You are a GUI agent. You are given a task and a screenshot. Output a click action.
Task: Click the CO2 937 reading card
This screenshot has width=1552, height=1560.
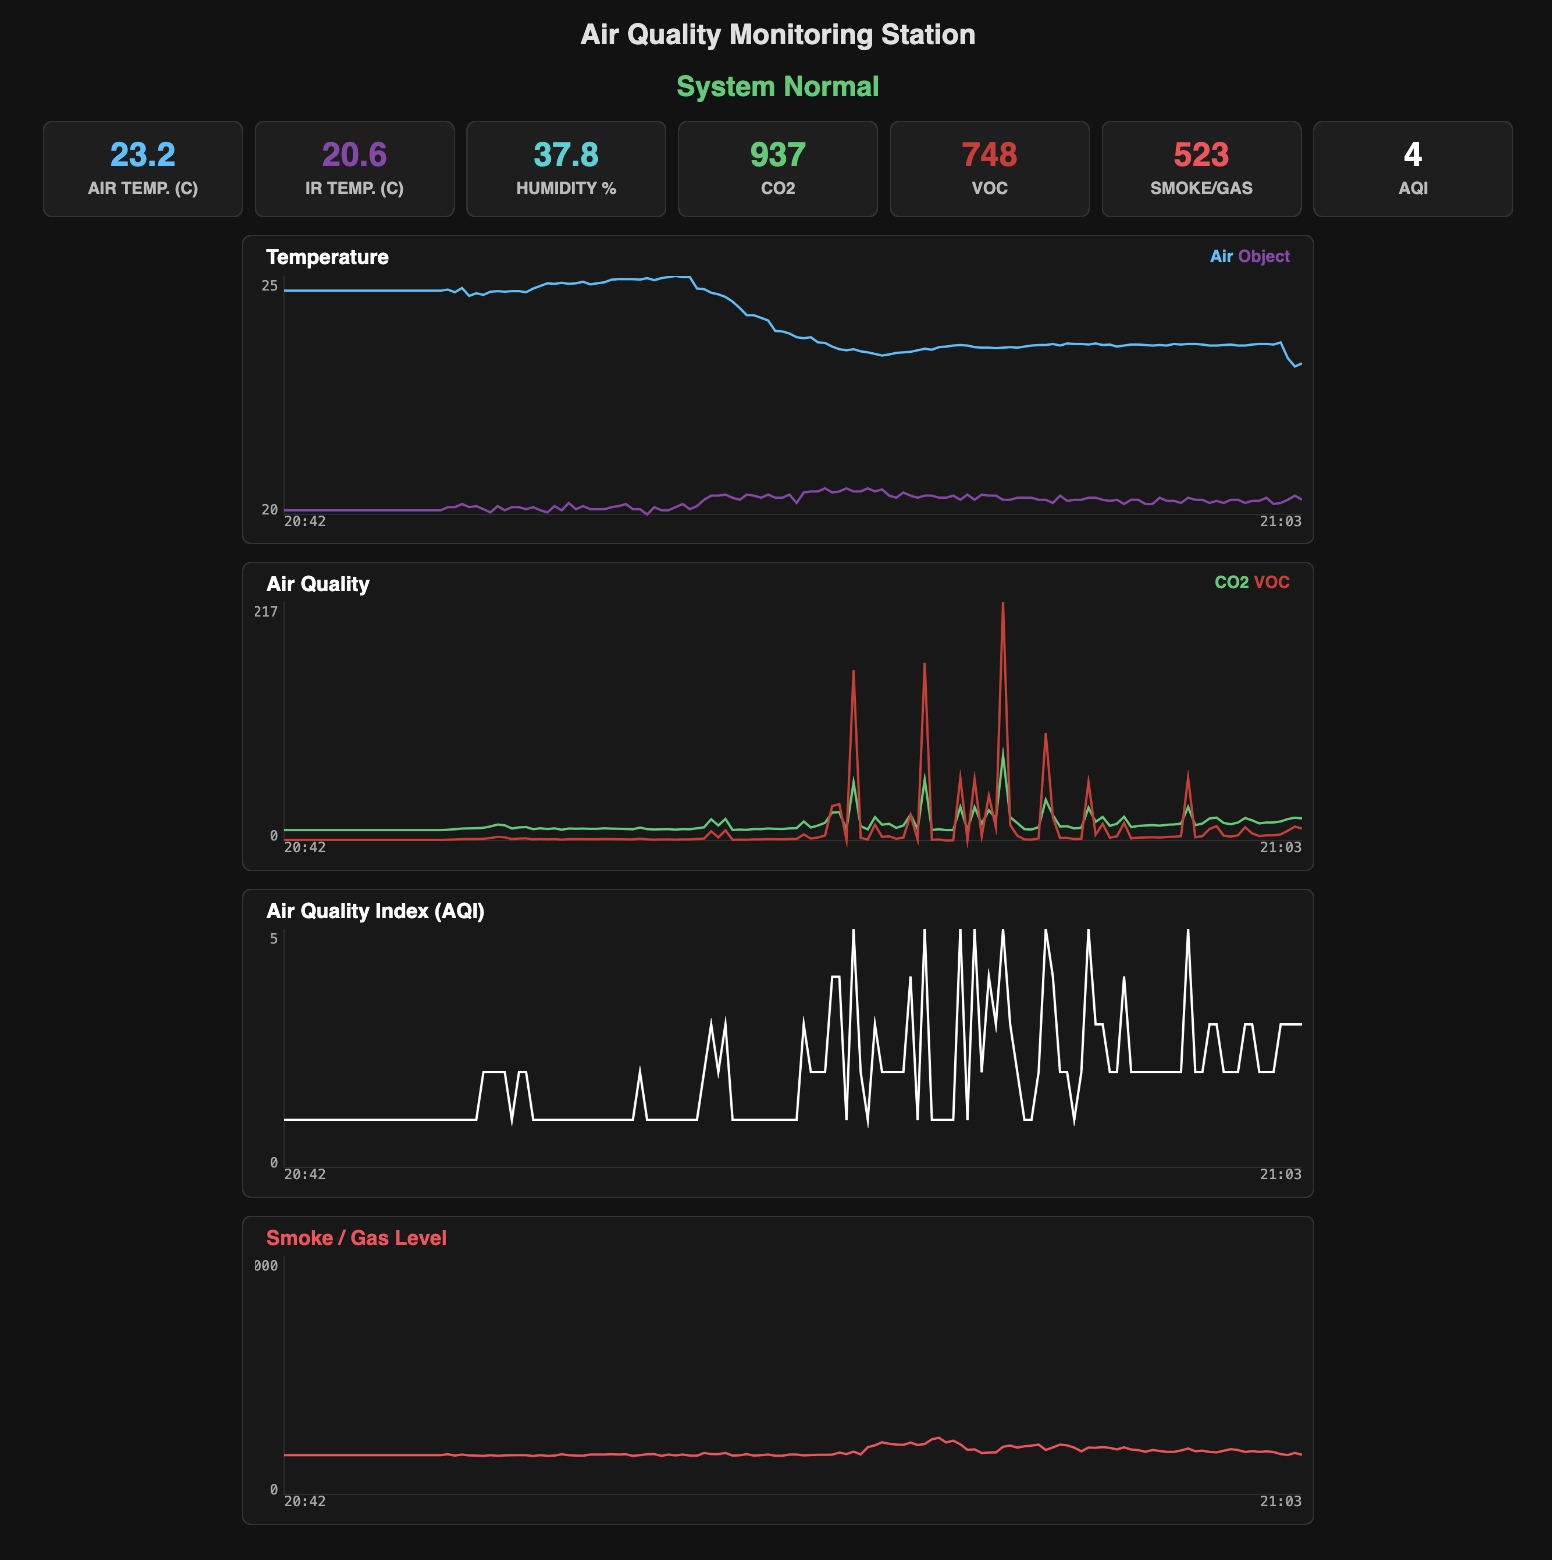tap(777, 169)
